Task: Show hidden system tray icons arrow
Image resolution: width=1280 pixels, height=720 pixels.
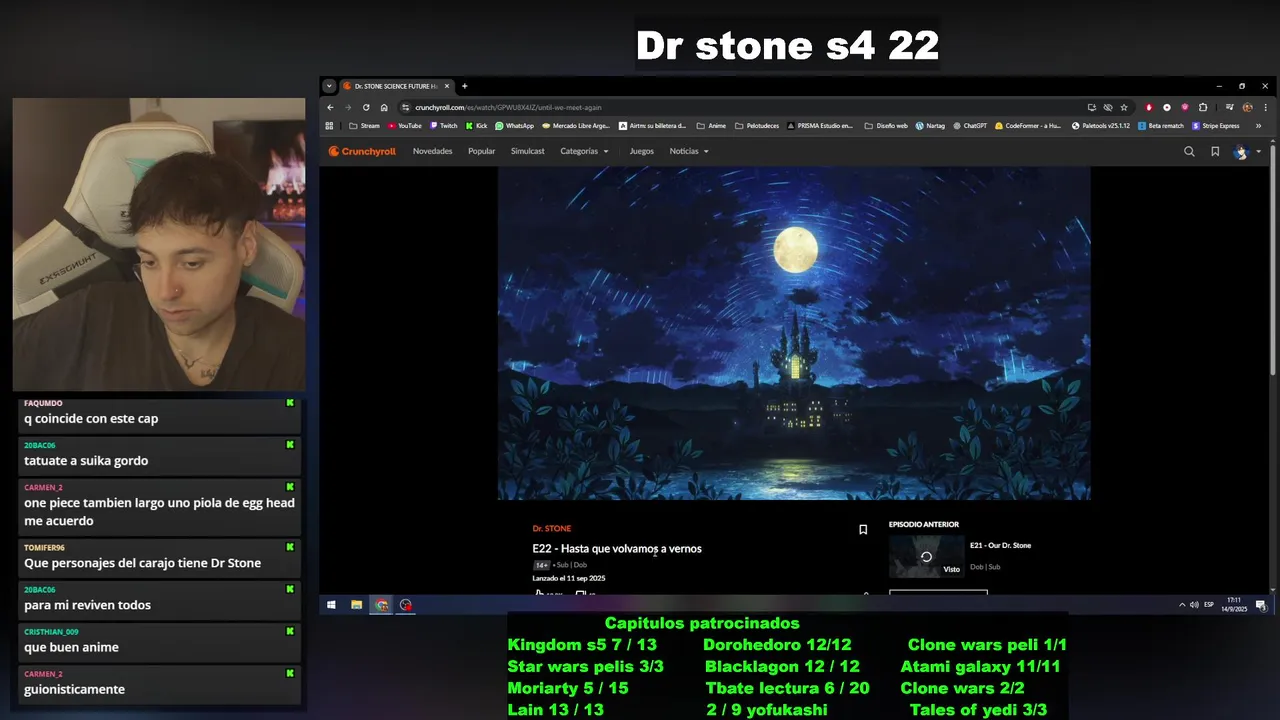Action: pos(1182,605)
